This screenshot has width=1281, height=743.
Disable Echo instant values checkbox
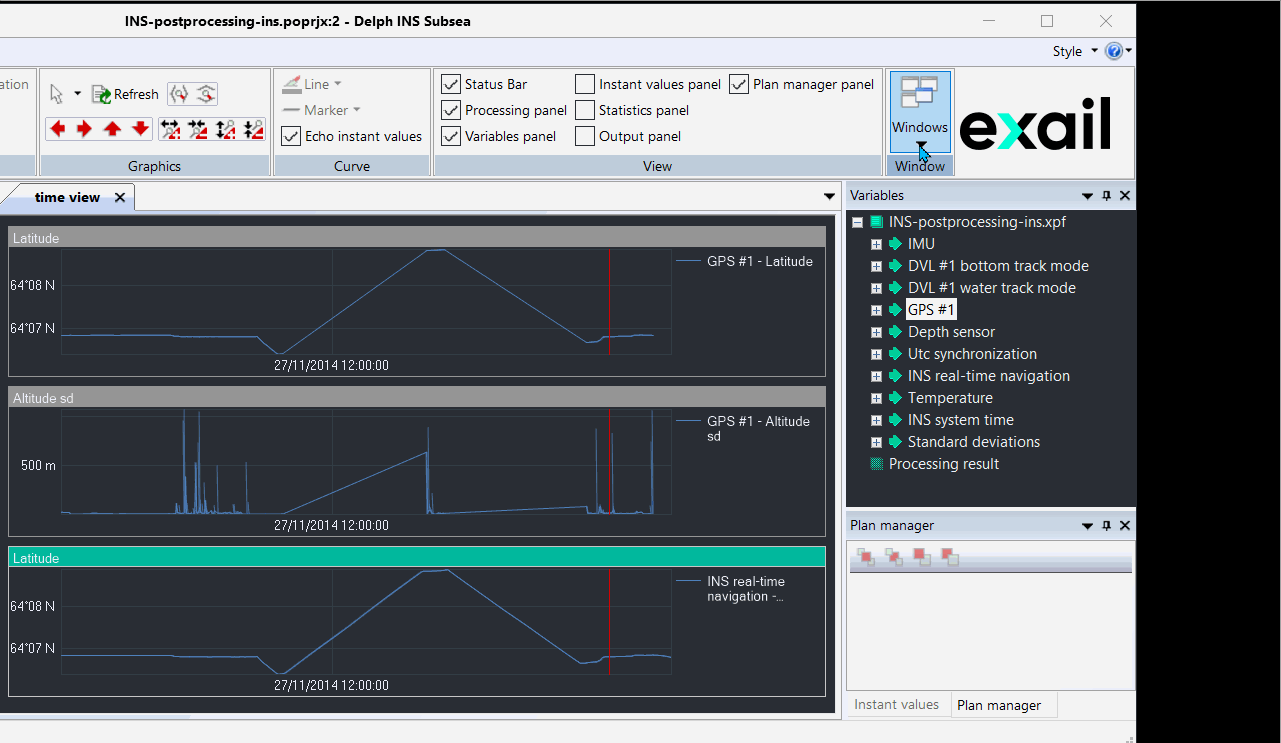291,136
